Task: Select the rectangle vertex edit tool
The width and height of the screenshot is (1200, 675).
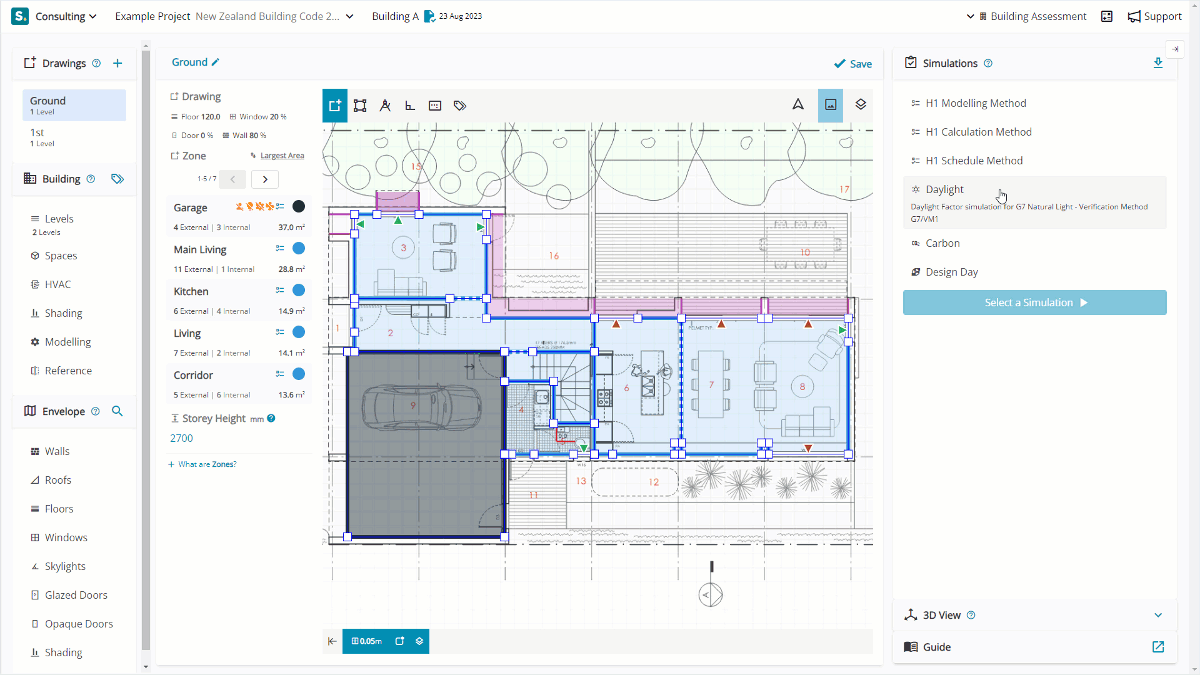Action: (x=360, y=105)
